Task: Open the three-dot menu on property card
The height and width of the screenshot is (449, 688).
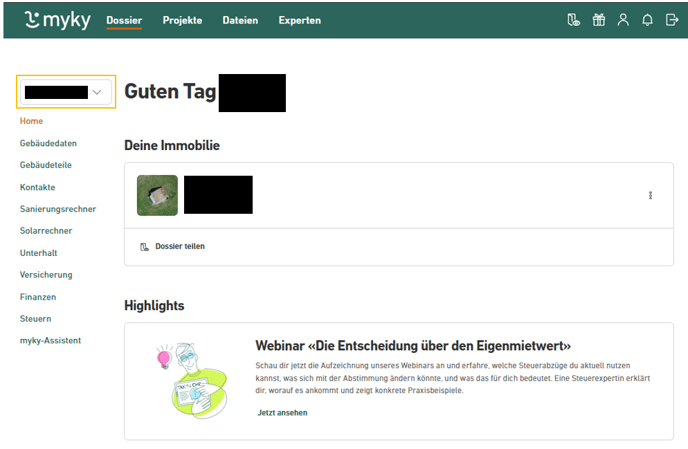Action: click(650, 195)
